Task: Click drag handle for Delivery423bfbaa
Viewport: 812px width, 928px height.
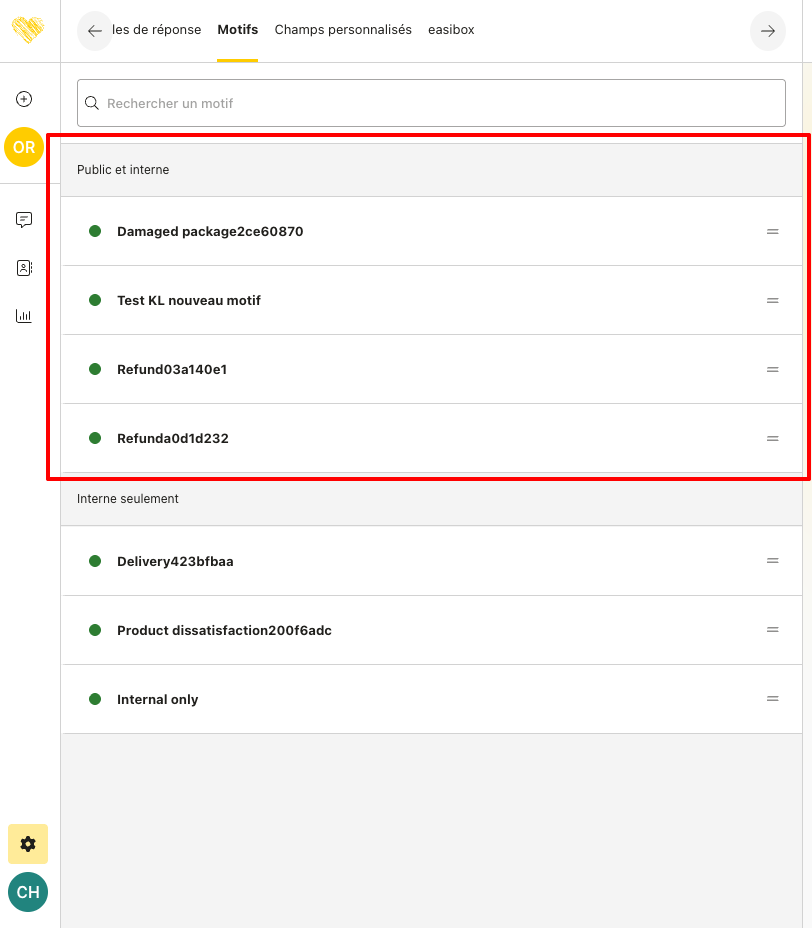Action: (772, 561)
